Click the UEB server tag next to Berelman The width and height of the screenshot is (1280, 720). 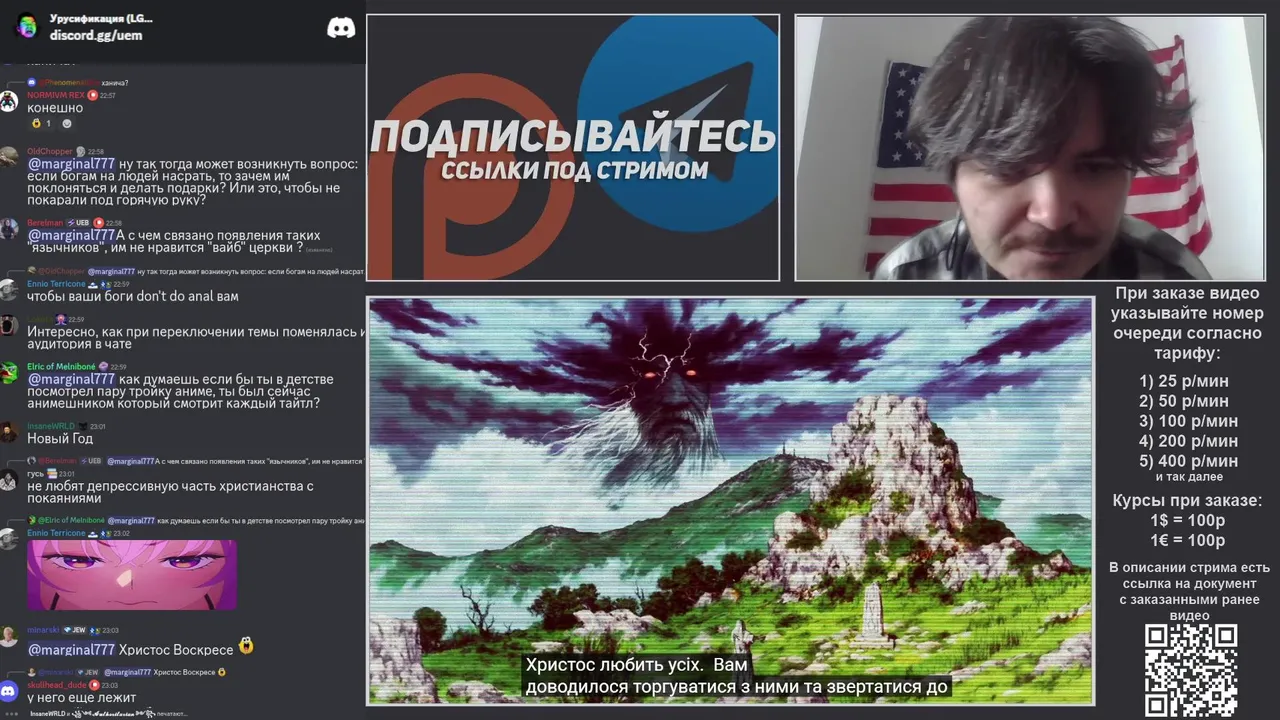point(80,223)
